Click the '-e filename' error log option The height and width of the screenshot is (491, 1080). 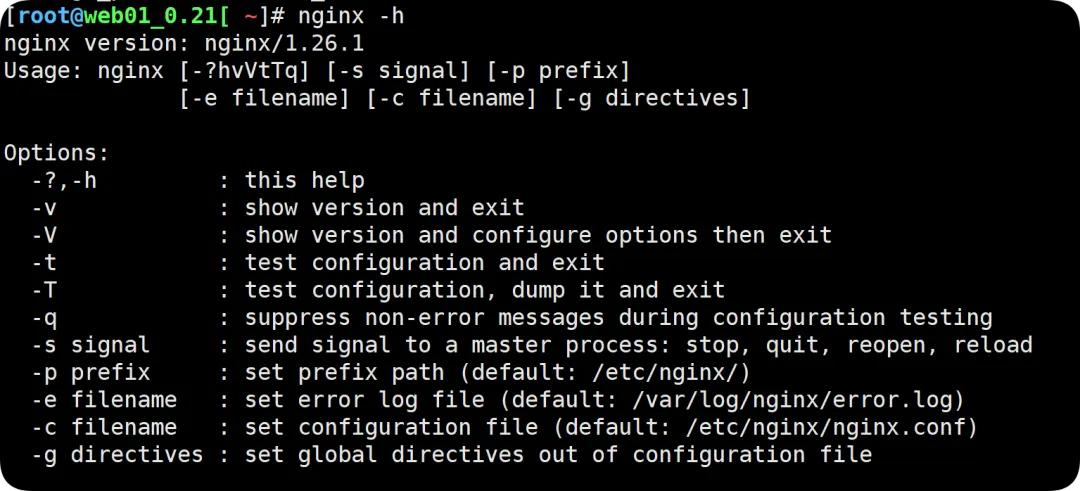click(x=104, y=399)
